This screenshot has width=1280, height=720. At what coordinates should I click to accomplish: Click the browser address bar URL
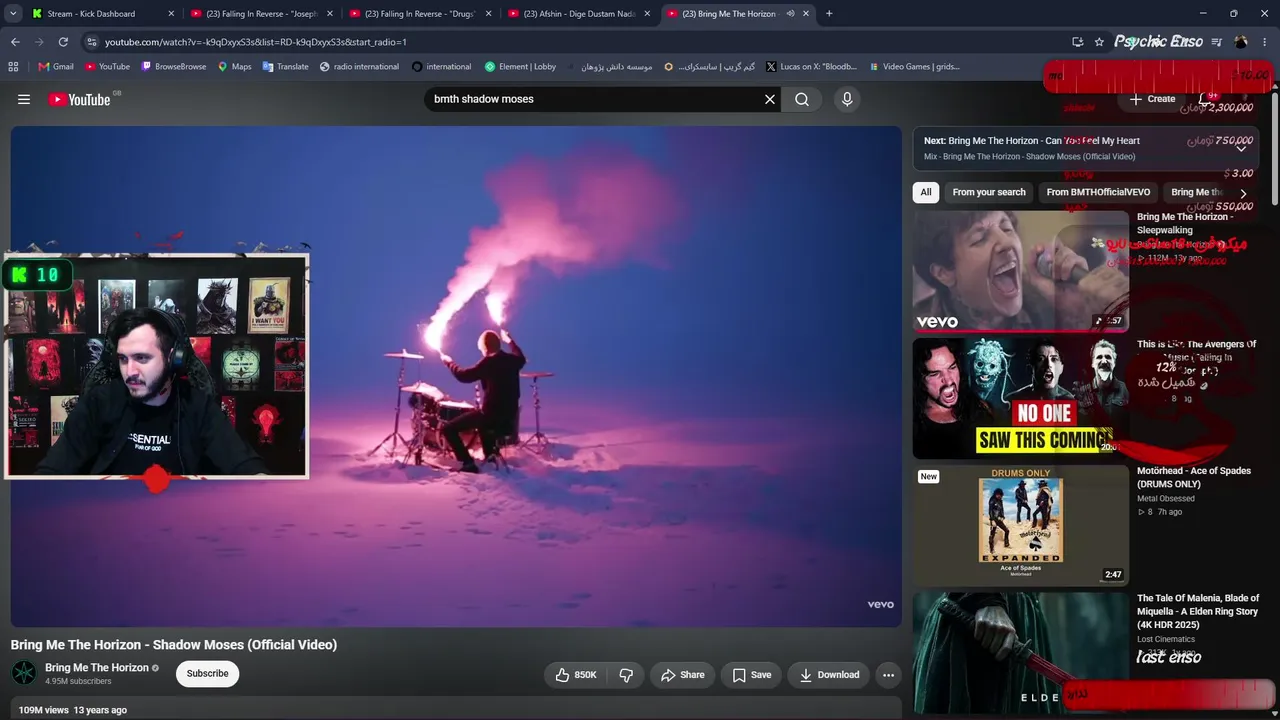256,42
